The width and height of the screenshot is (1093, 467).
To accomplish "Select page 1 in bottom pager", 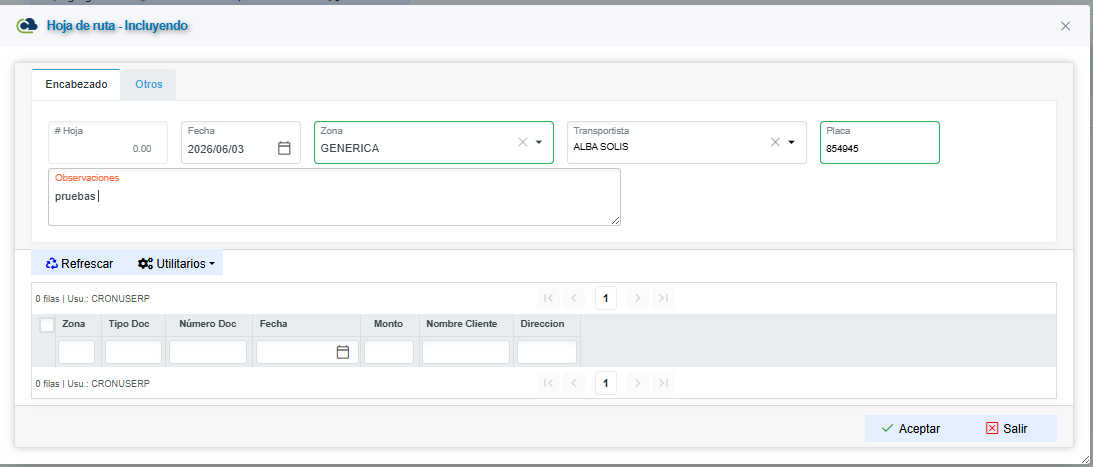I will pyautogui.click(x=606, y=383).
